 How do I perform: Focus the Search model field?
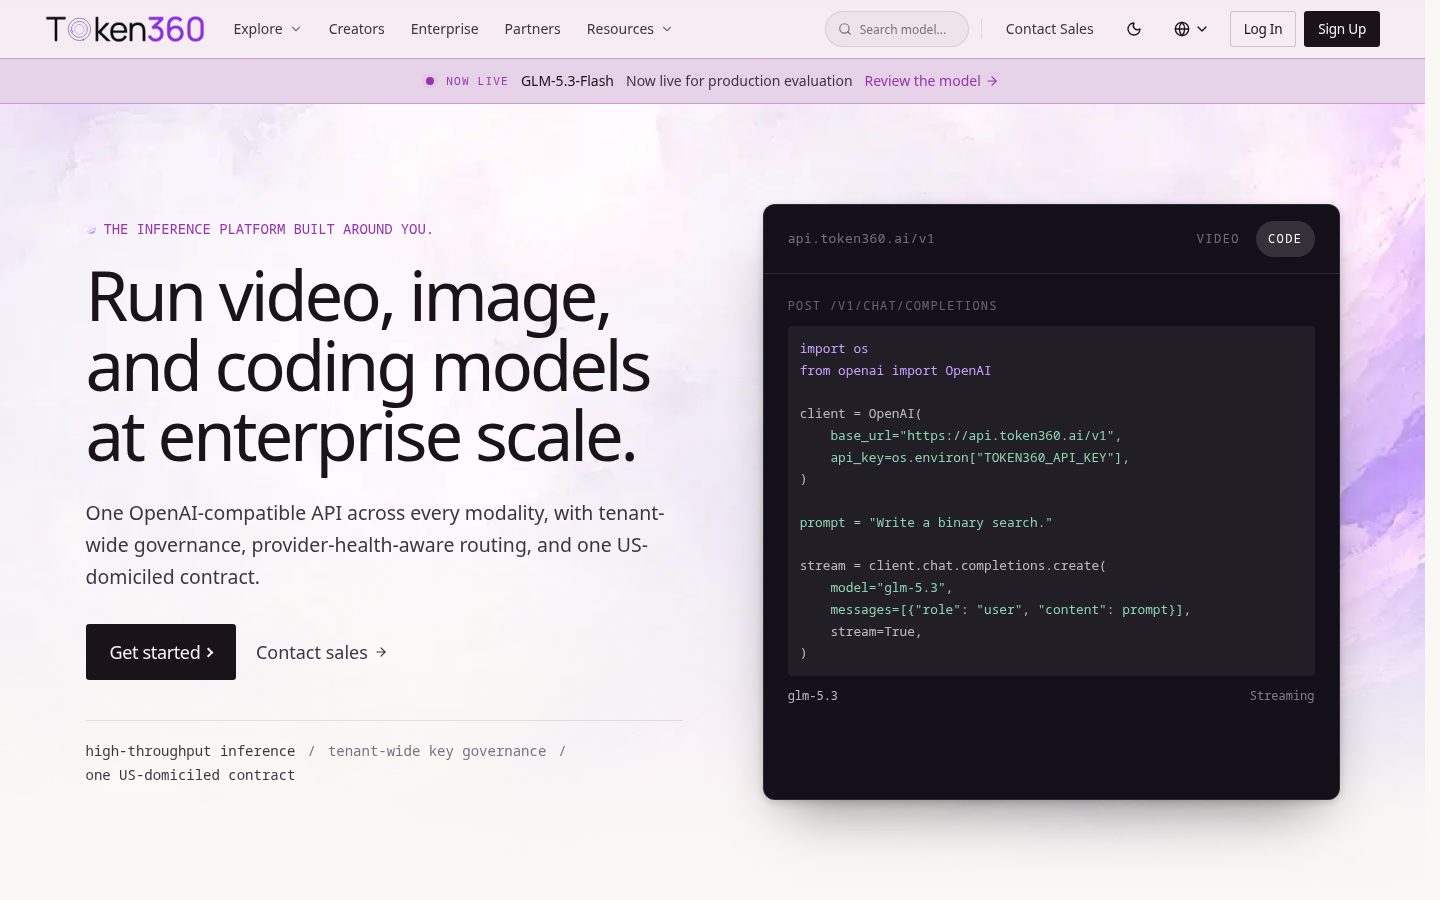896,29
